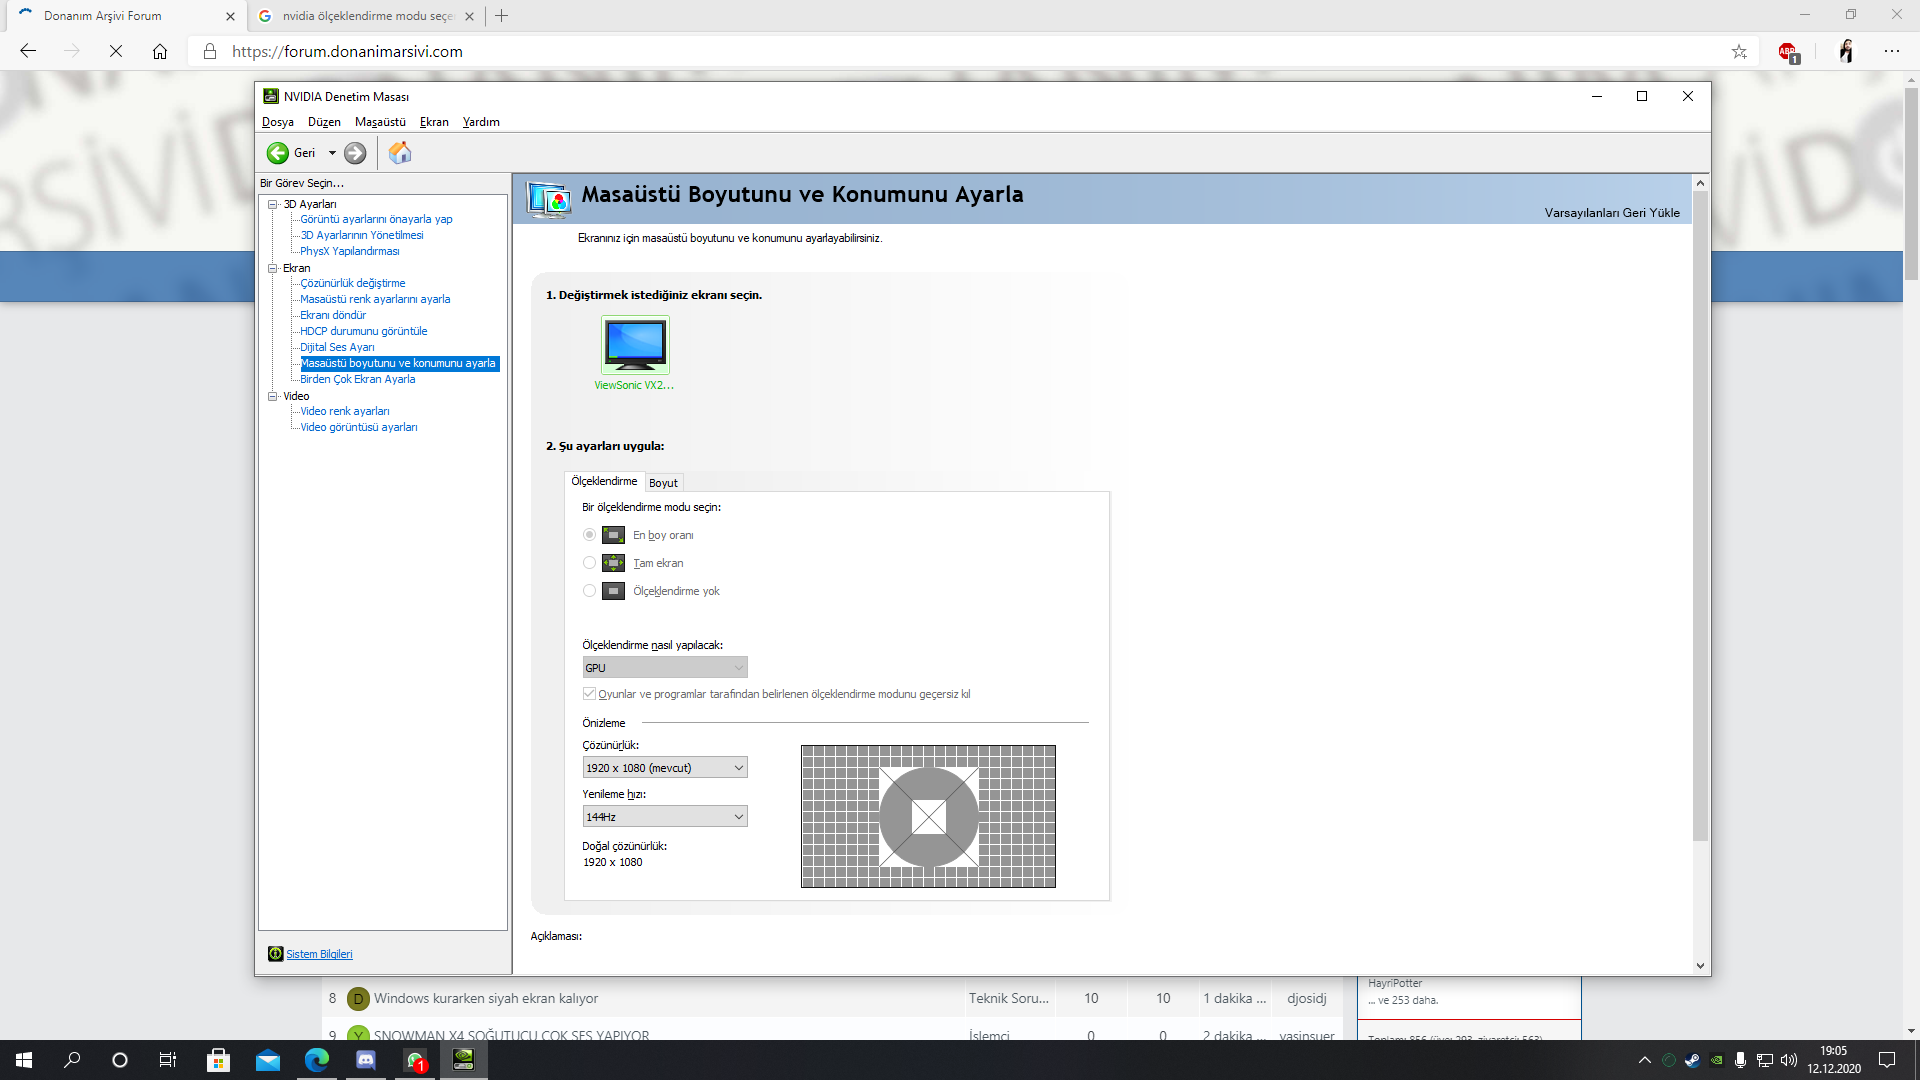Viewport: 1920px width, 1080px height.
Task: Open the 144Hz refresh rate dropdown
Action: pyautogui.click(x=665, y=817)
